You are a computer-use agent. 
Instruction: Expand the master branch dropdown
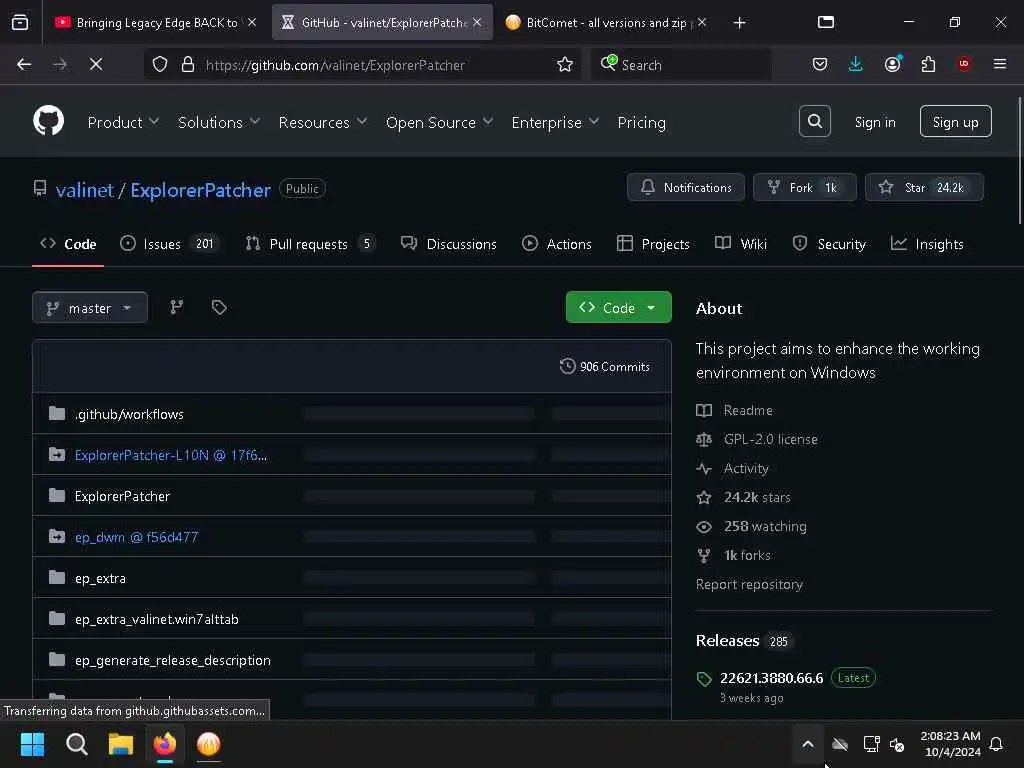pos(89,308)
